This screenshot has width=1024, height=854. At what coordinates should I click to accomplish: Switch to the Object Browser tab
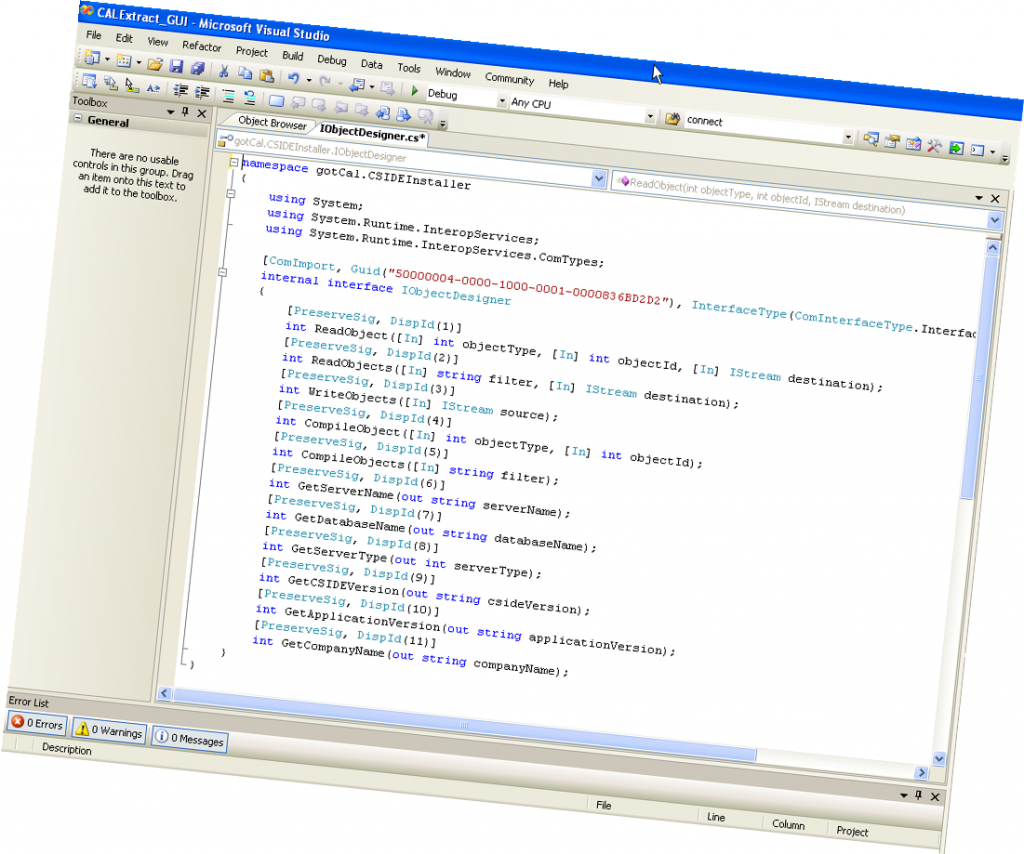(x=273, y=124)
